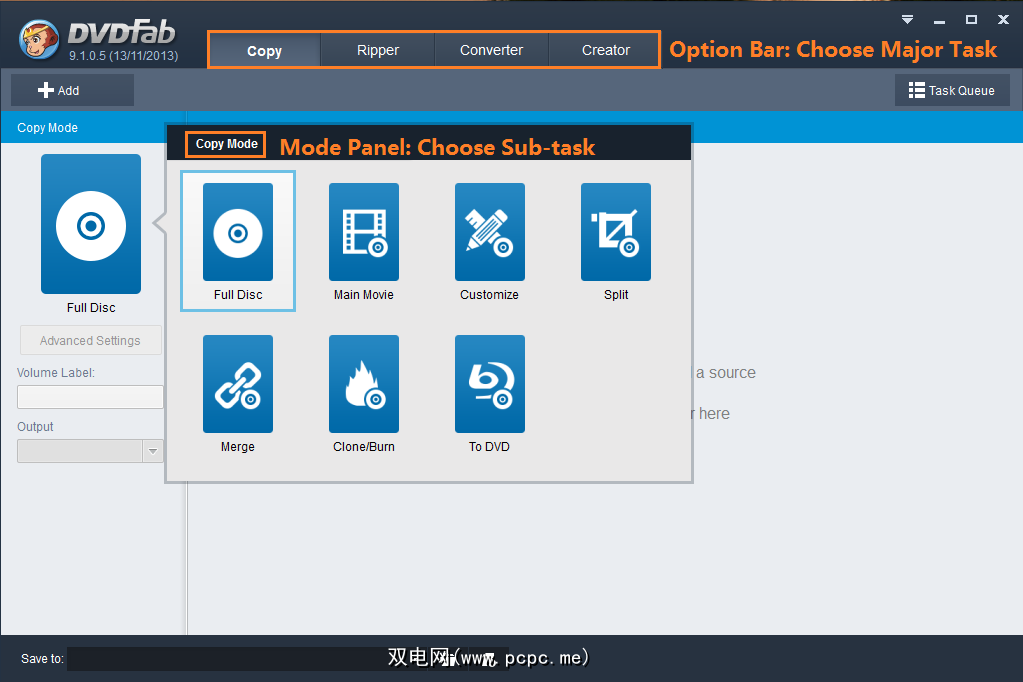This screenshot has height=682, width=1023.
Task: Close the DVDFab window
Action: tap(1003, 20)
